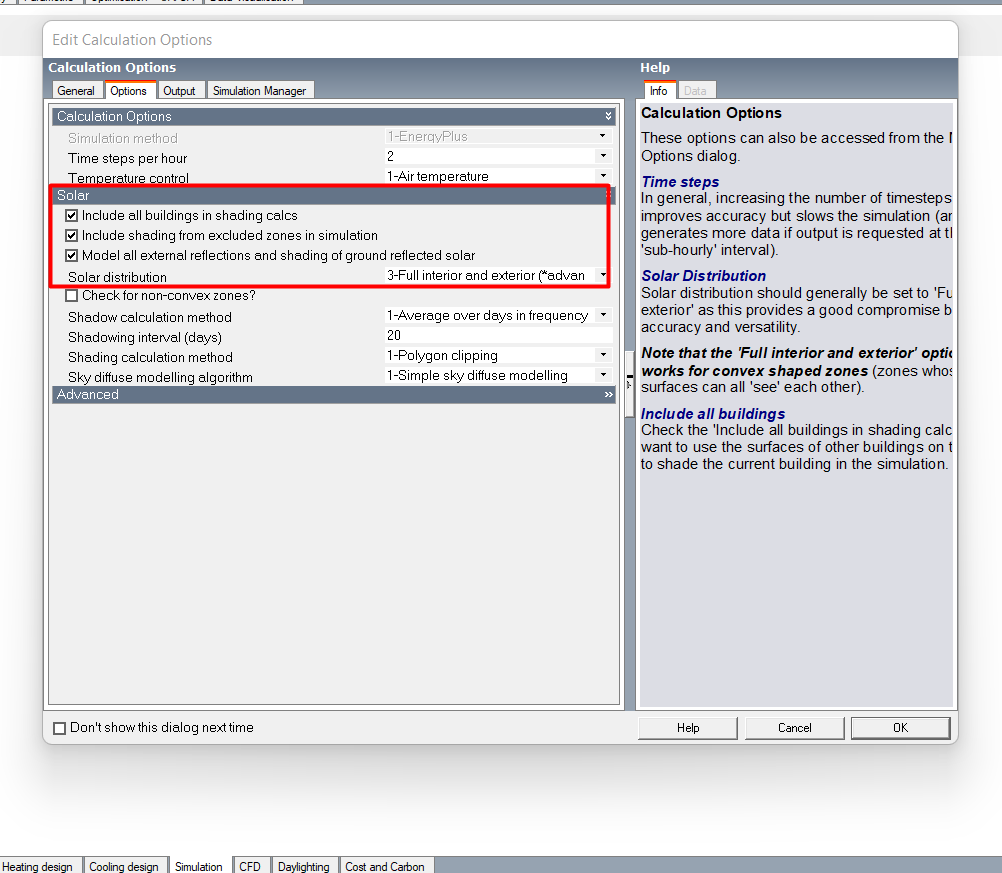Open the Cost and Carbon tab
The image size is (1002, 873).
(385, 866)
